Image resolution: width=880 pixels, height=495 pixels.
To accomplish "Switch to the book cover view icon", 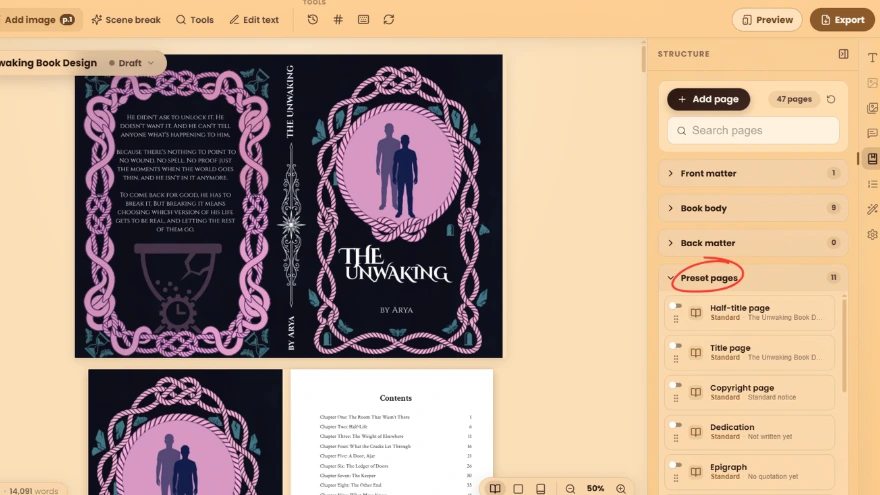I will coord(540,489).
